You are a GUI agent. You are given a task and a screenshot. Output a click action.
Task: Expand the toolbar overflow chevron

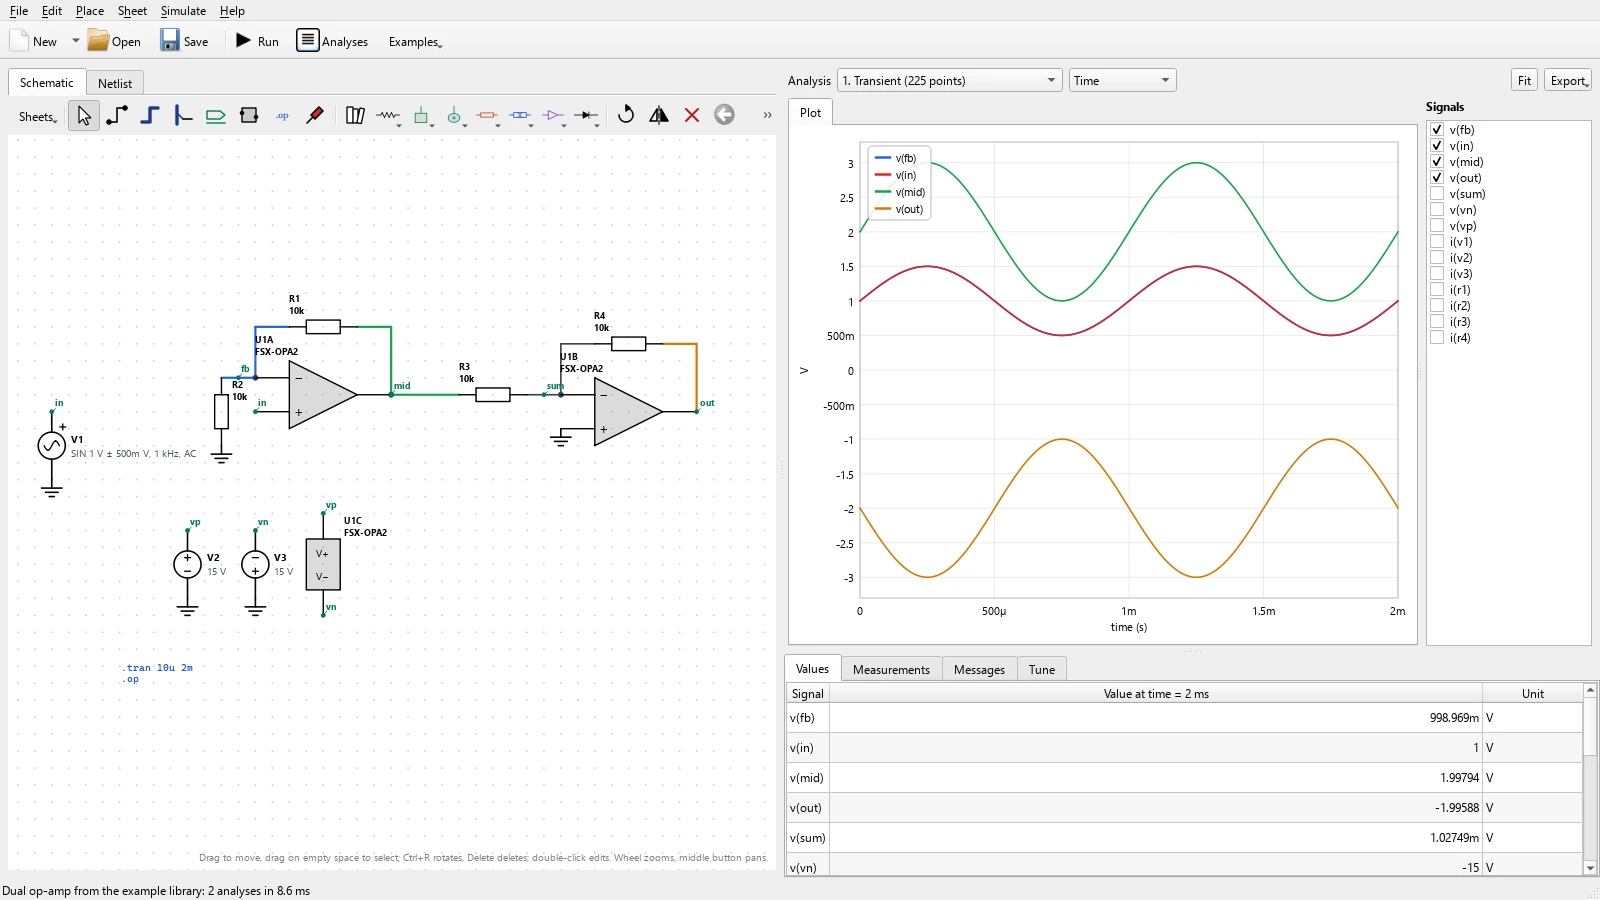click(x=767, y=115)
